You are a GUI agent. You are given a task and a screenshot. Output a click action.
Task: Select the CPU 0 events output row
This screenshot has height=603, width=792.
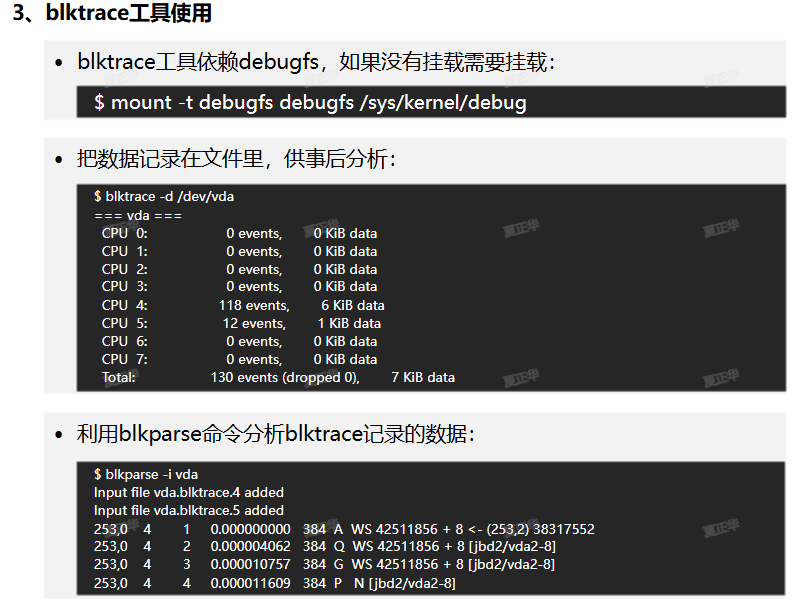(239, 233)
